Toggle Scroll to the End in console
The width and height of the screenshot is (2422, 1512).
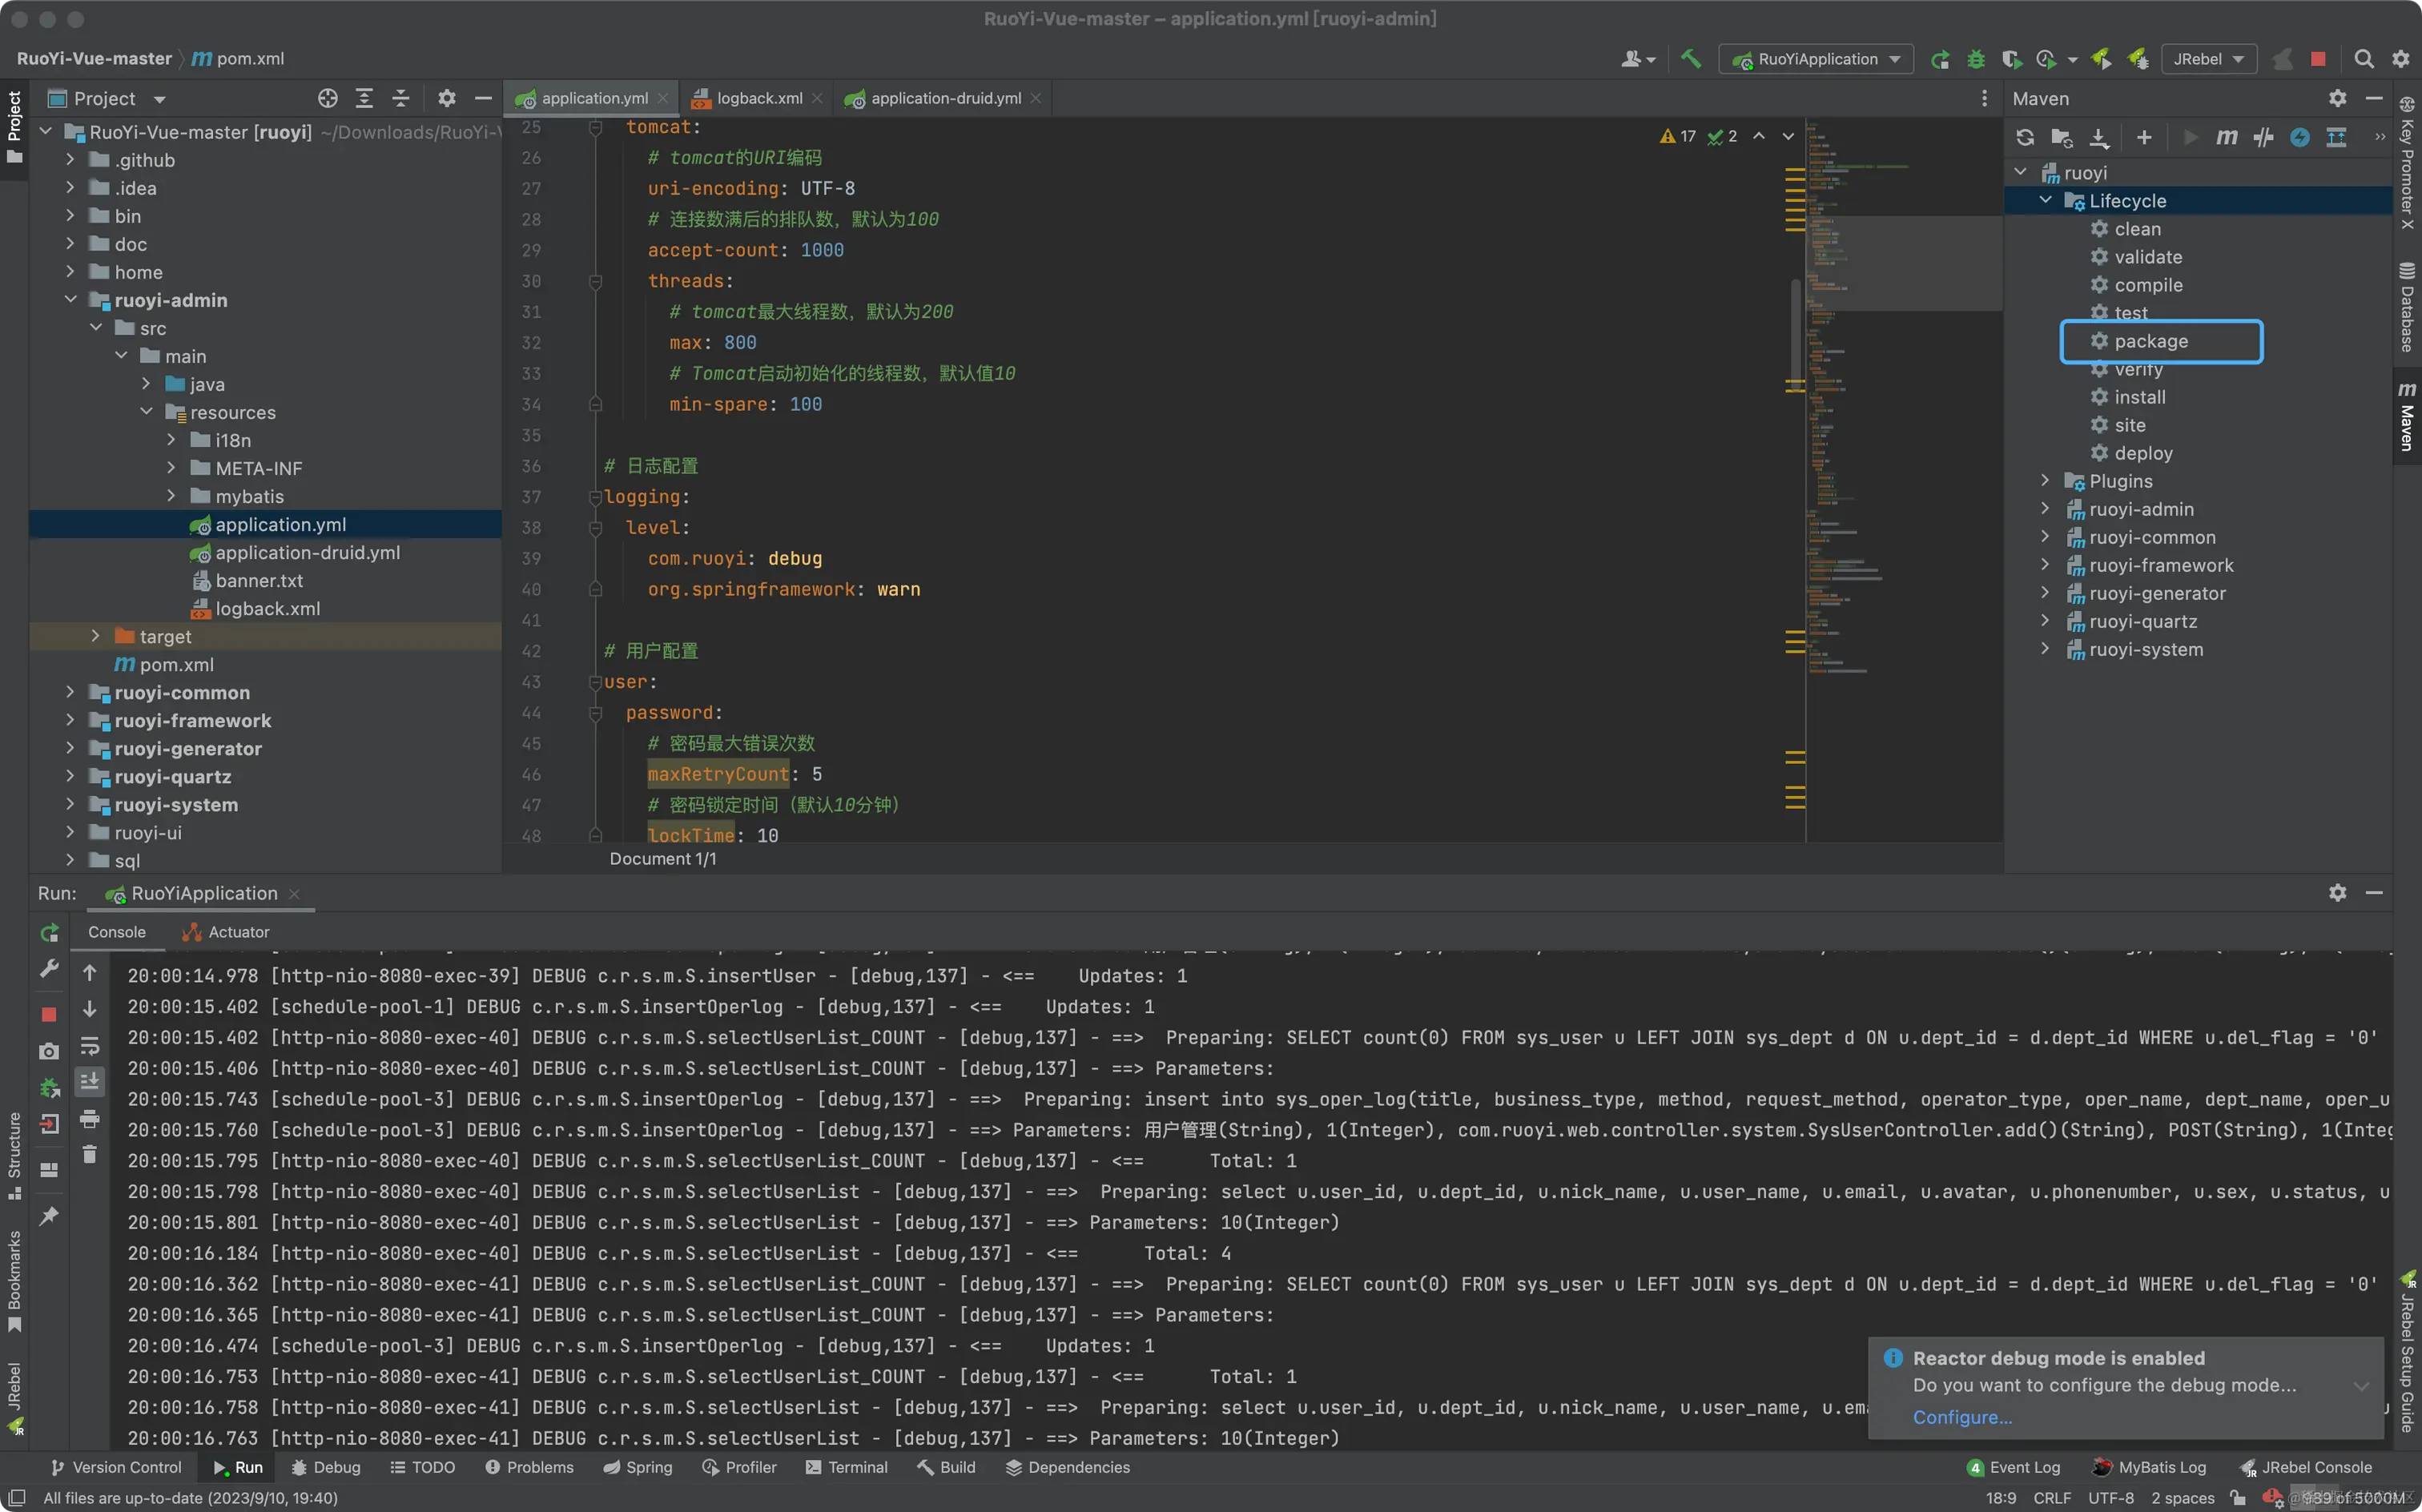pyautogui.click(x=89, y=1082)
